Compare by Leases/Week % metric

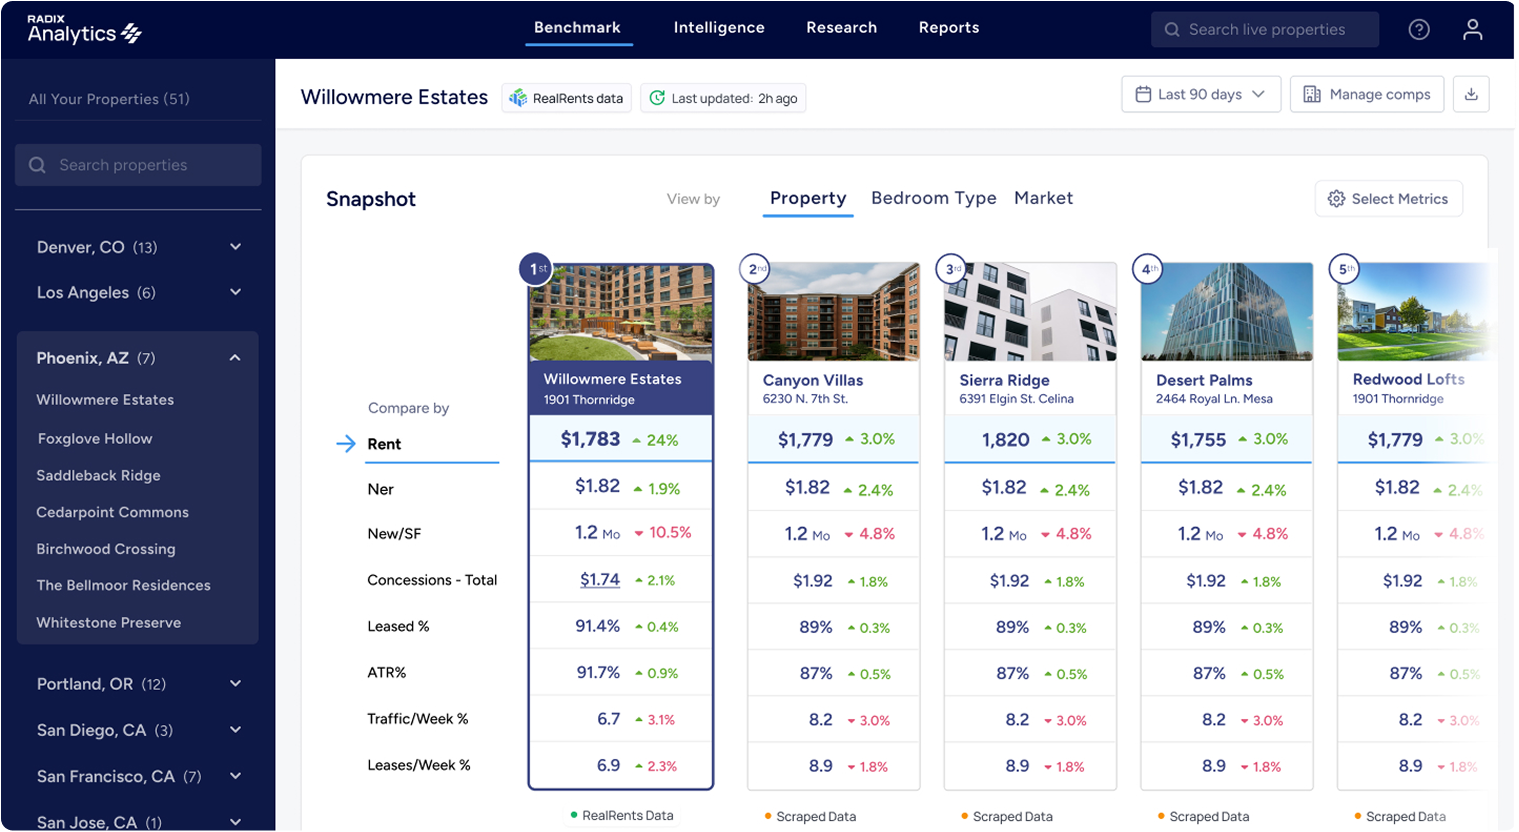coord(418,765)
